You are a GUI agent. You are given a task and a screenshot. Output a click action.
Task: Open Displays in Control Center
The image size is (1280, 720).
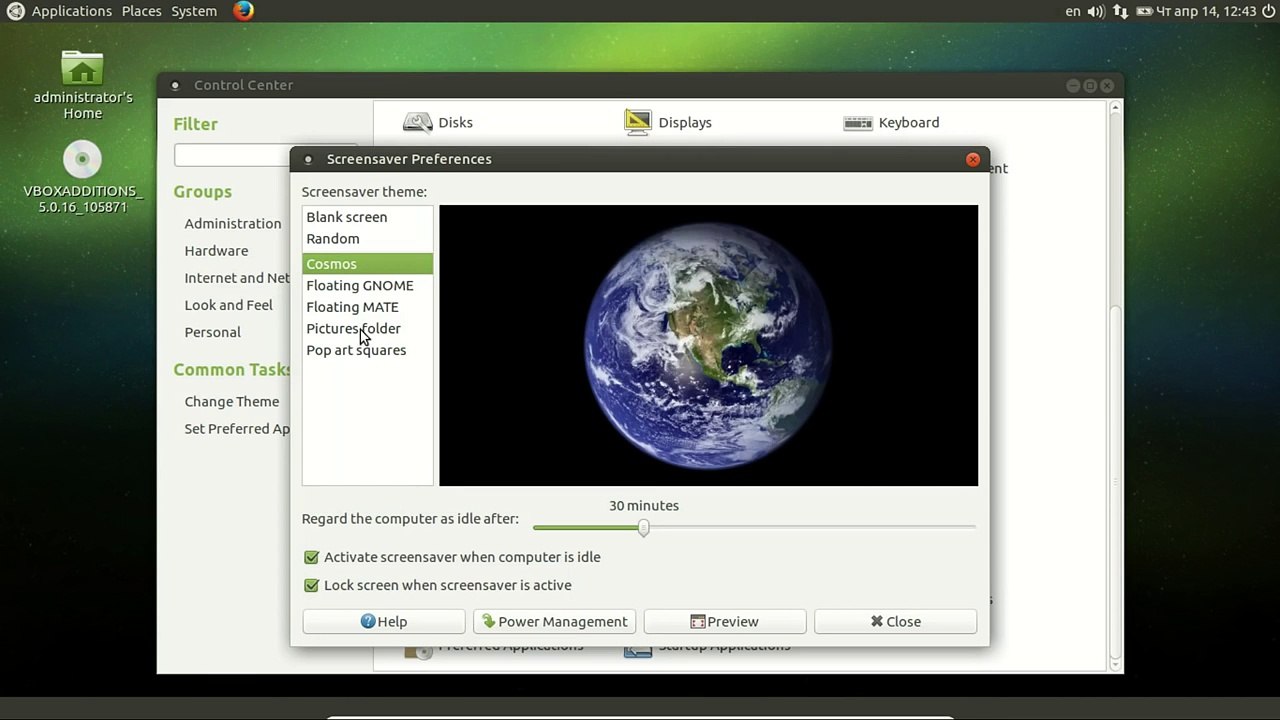point(668,122)
